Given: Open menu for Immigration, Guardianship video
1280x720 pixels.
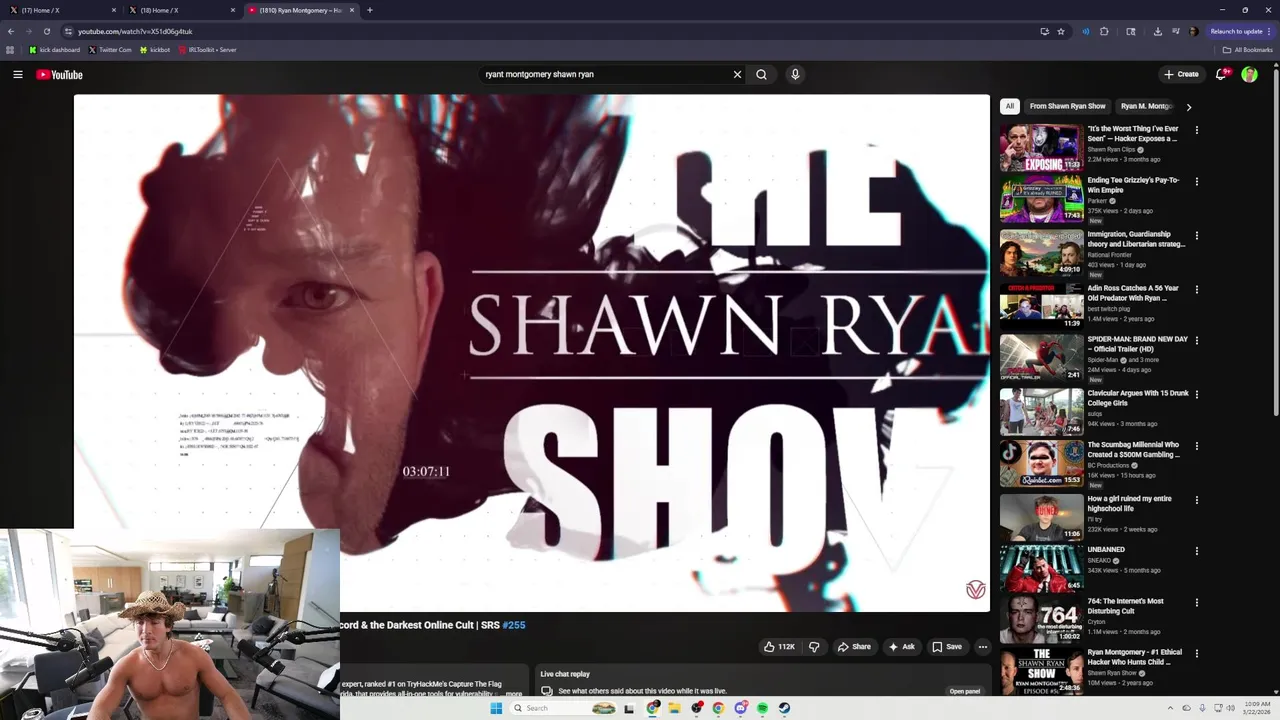Looking at the screenshot, I should click(1196, 235).
